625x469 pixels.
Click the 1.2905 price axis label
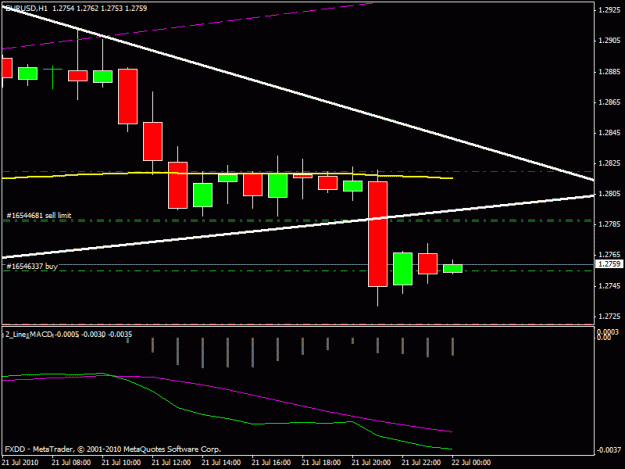tap(609, 41)
